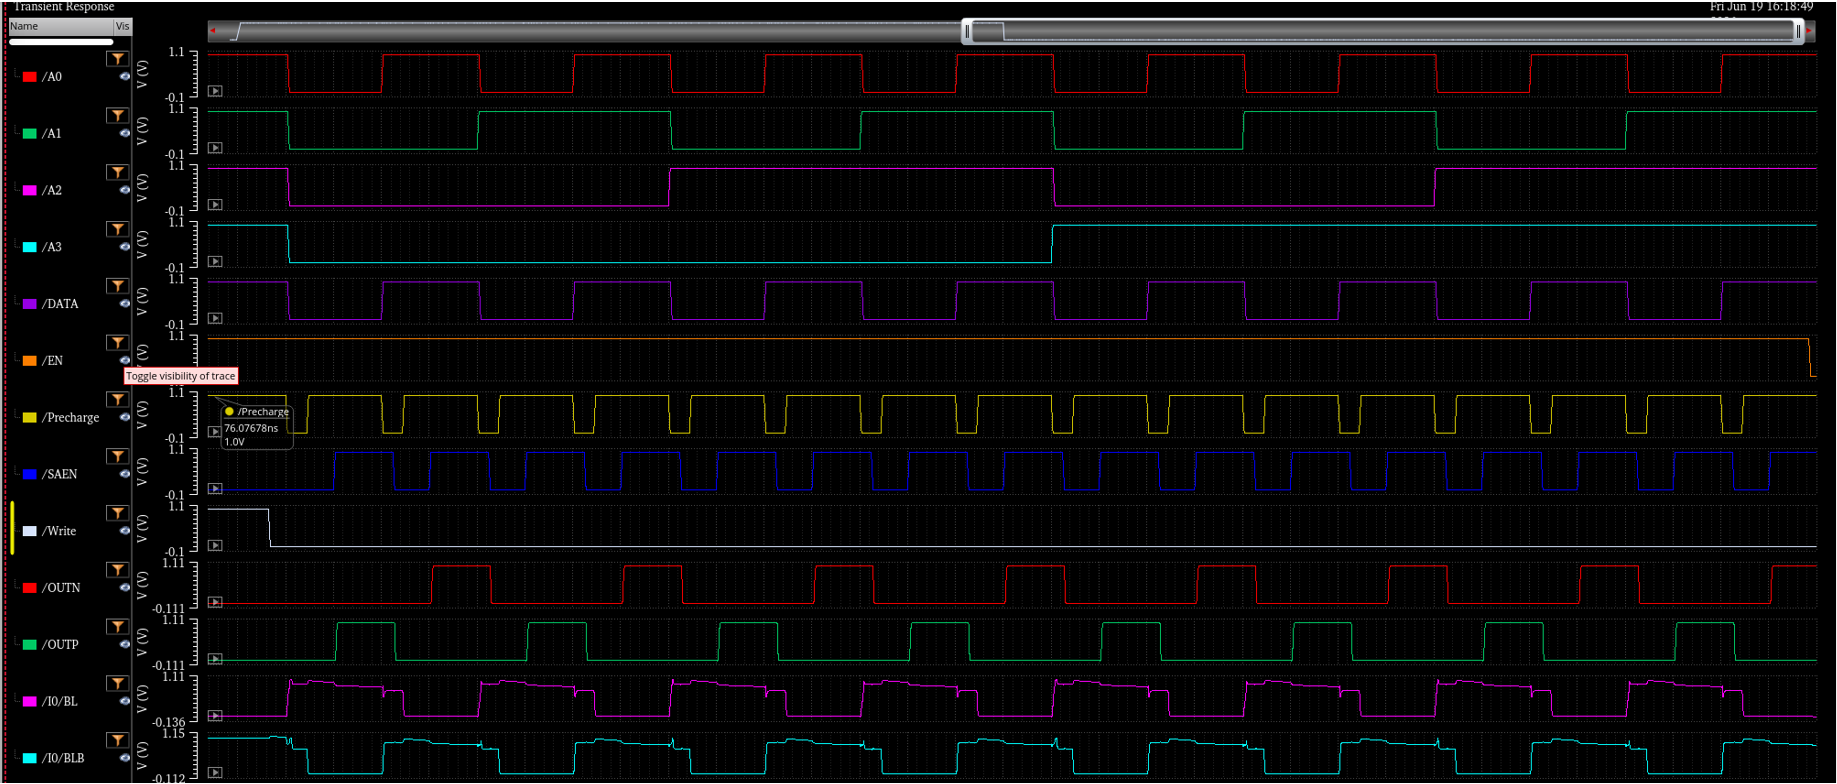Toggle visibility of the /DATA trace
This screenshot has height=784, width=1837.
(x=125, y=303)
